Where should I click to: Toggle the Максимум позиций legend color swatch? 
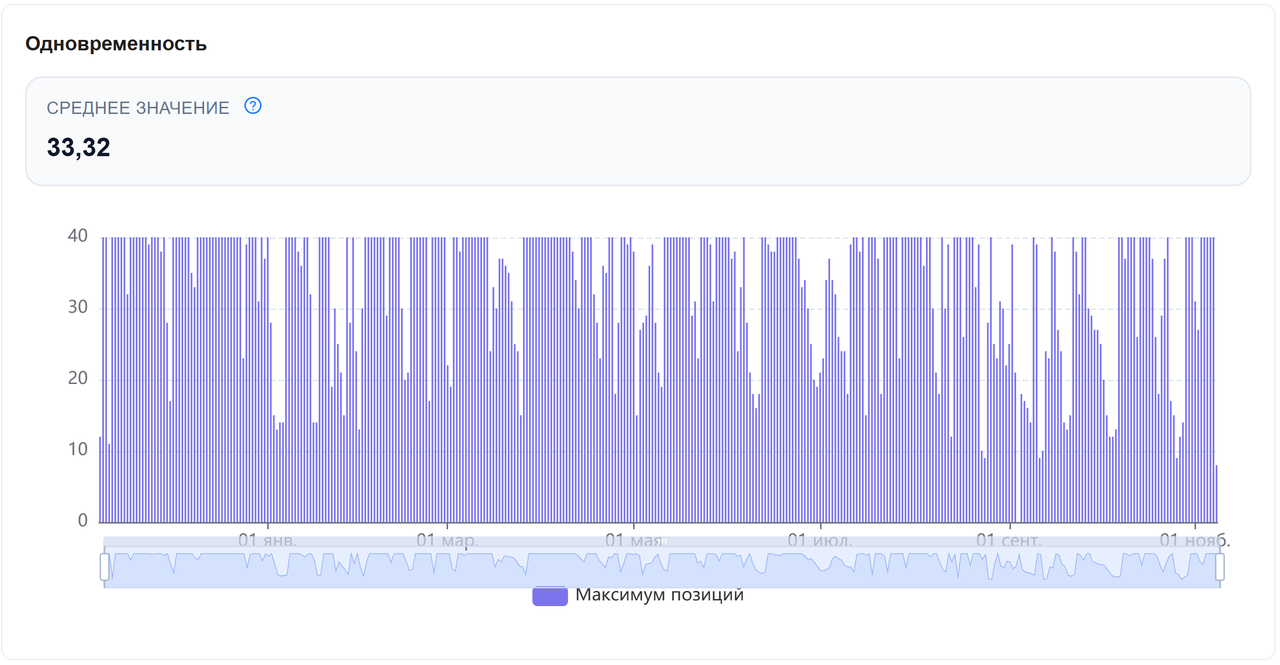click(549, 596)
